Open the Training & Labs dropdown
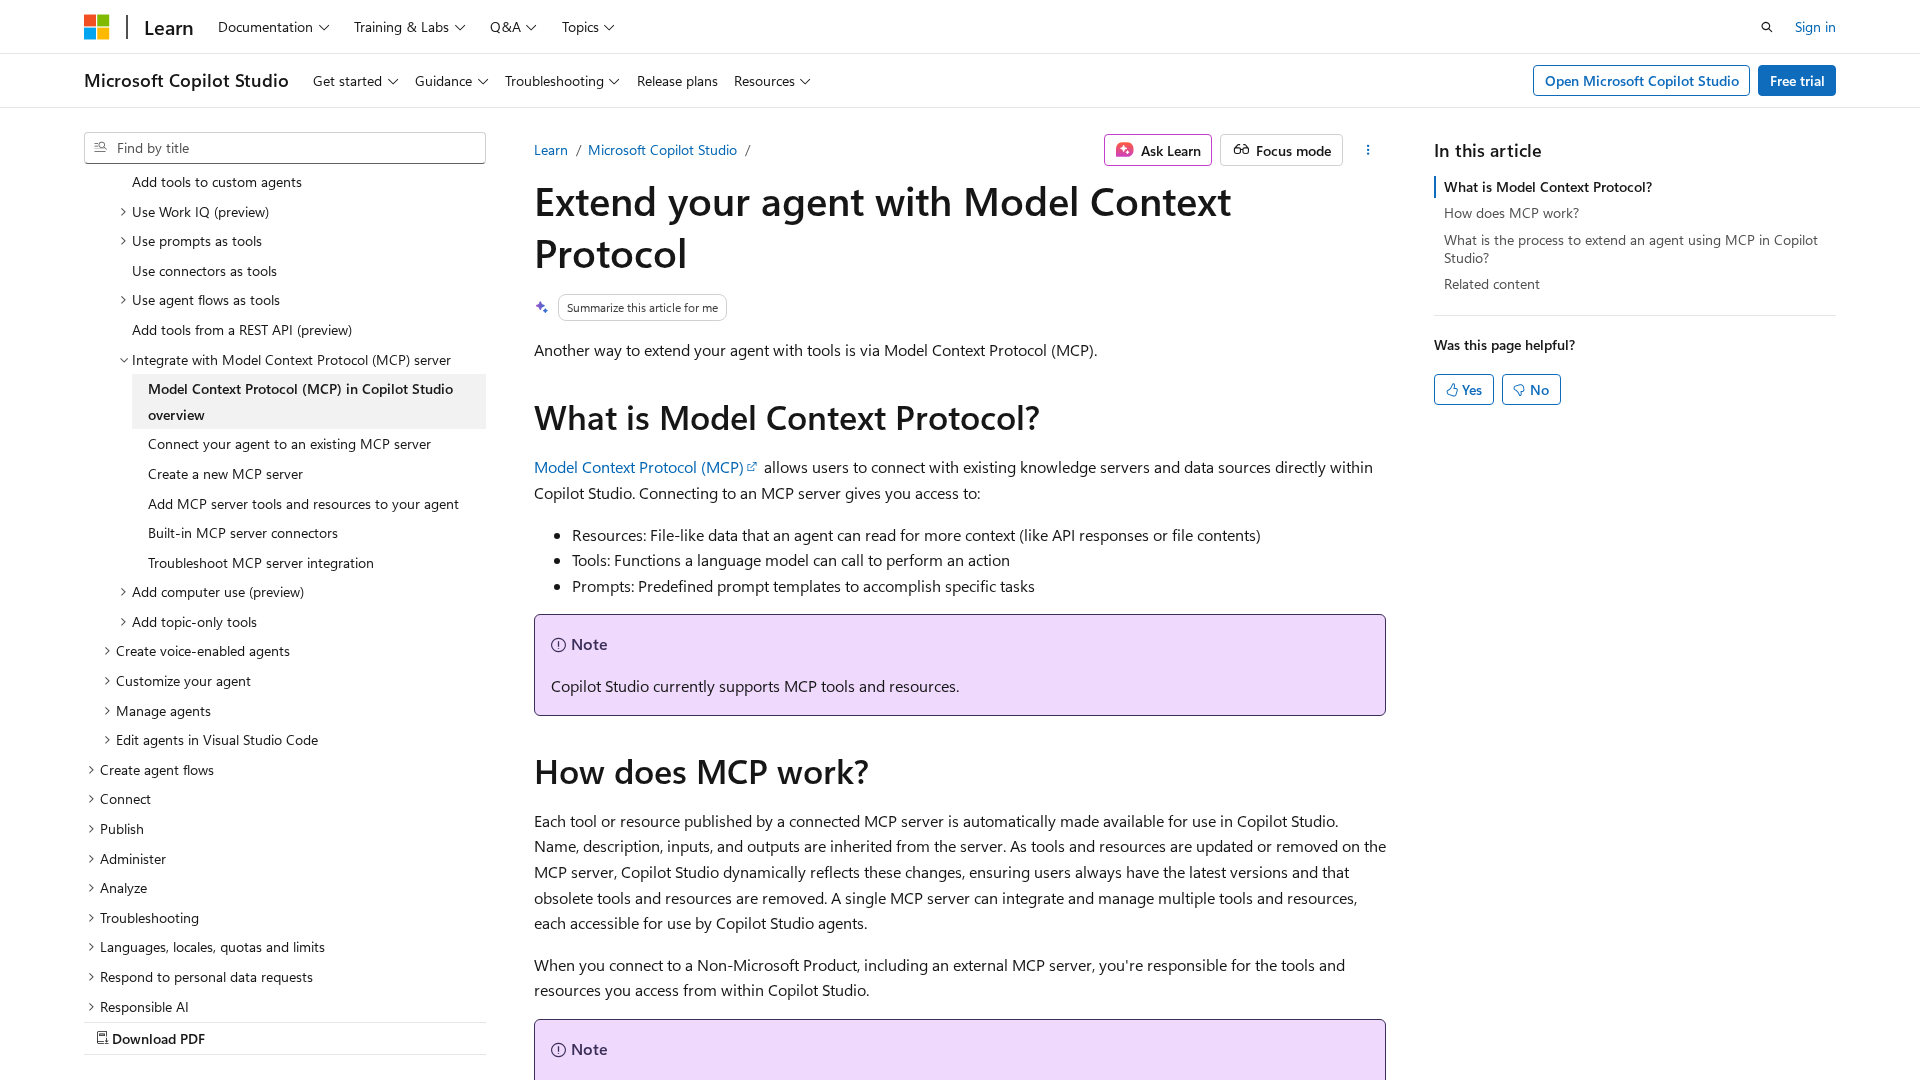1920x1080 pixels. click(409, 27)
